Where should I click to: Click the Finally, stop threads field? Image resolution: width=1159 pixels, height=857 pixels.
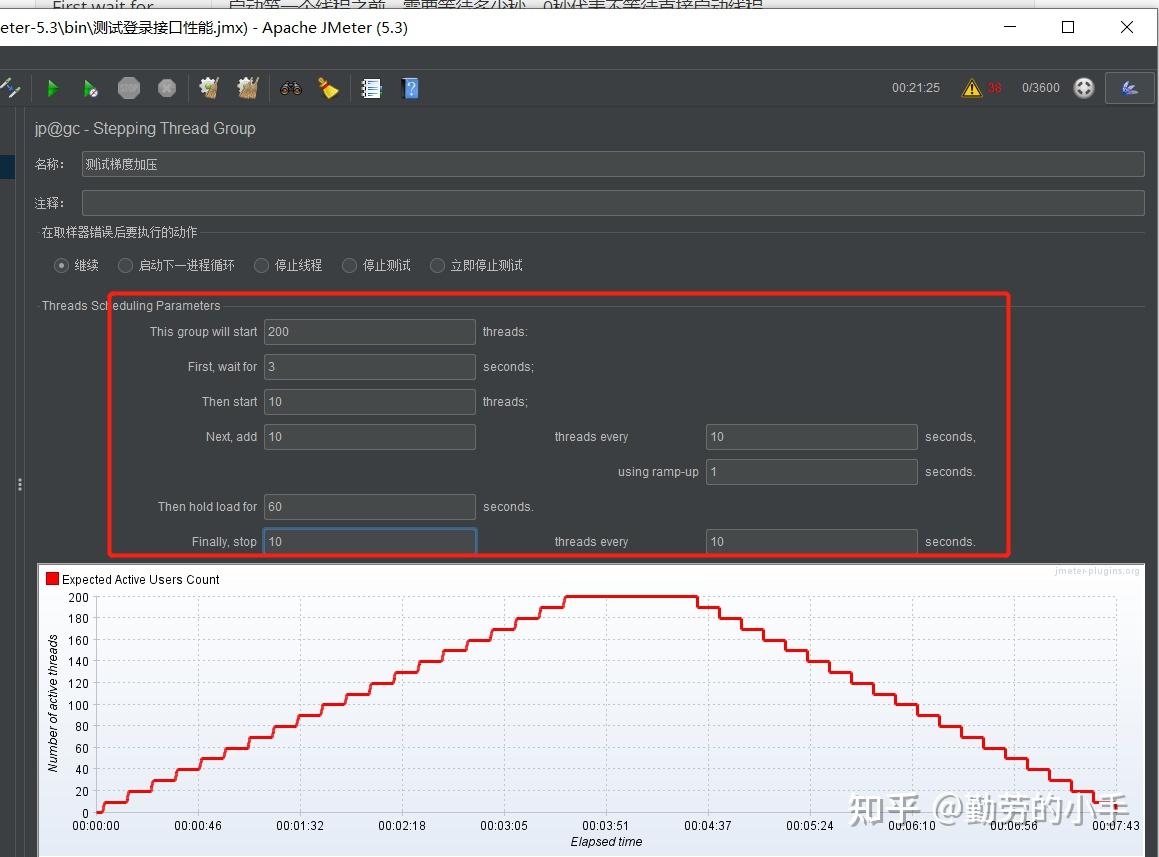point(370,541)
